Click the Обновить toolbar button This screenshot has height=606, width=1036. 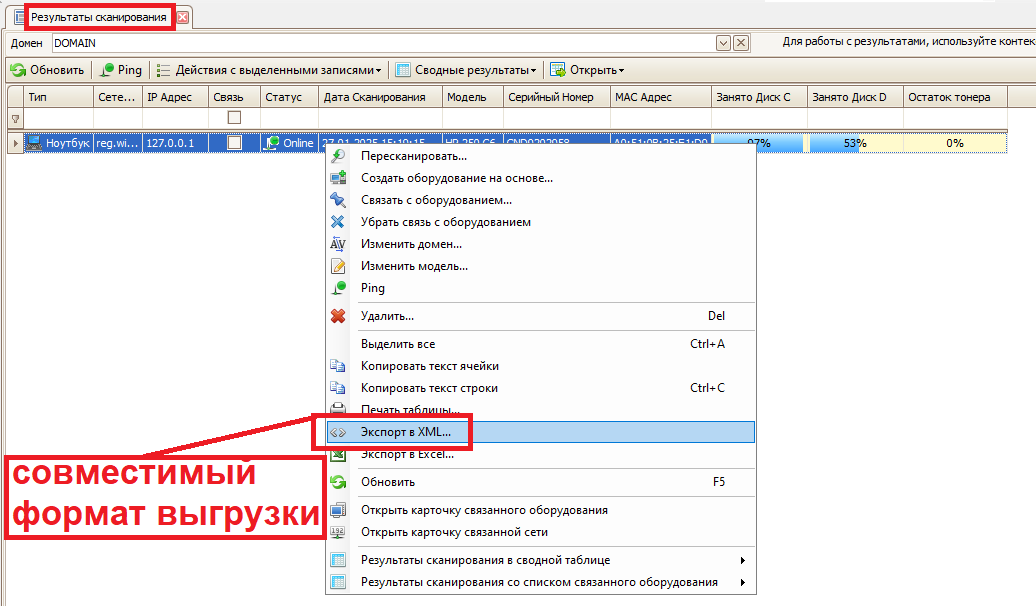pos(48,69)
